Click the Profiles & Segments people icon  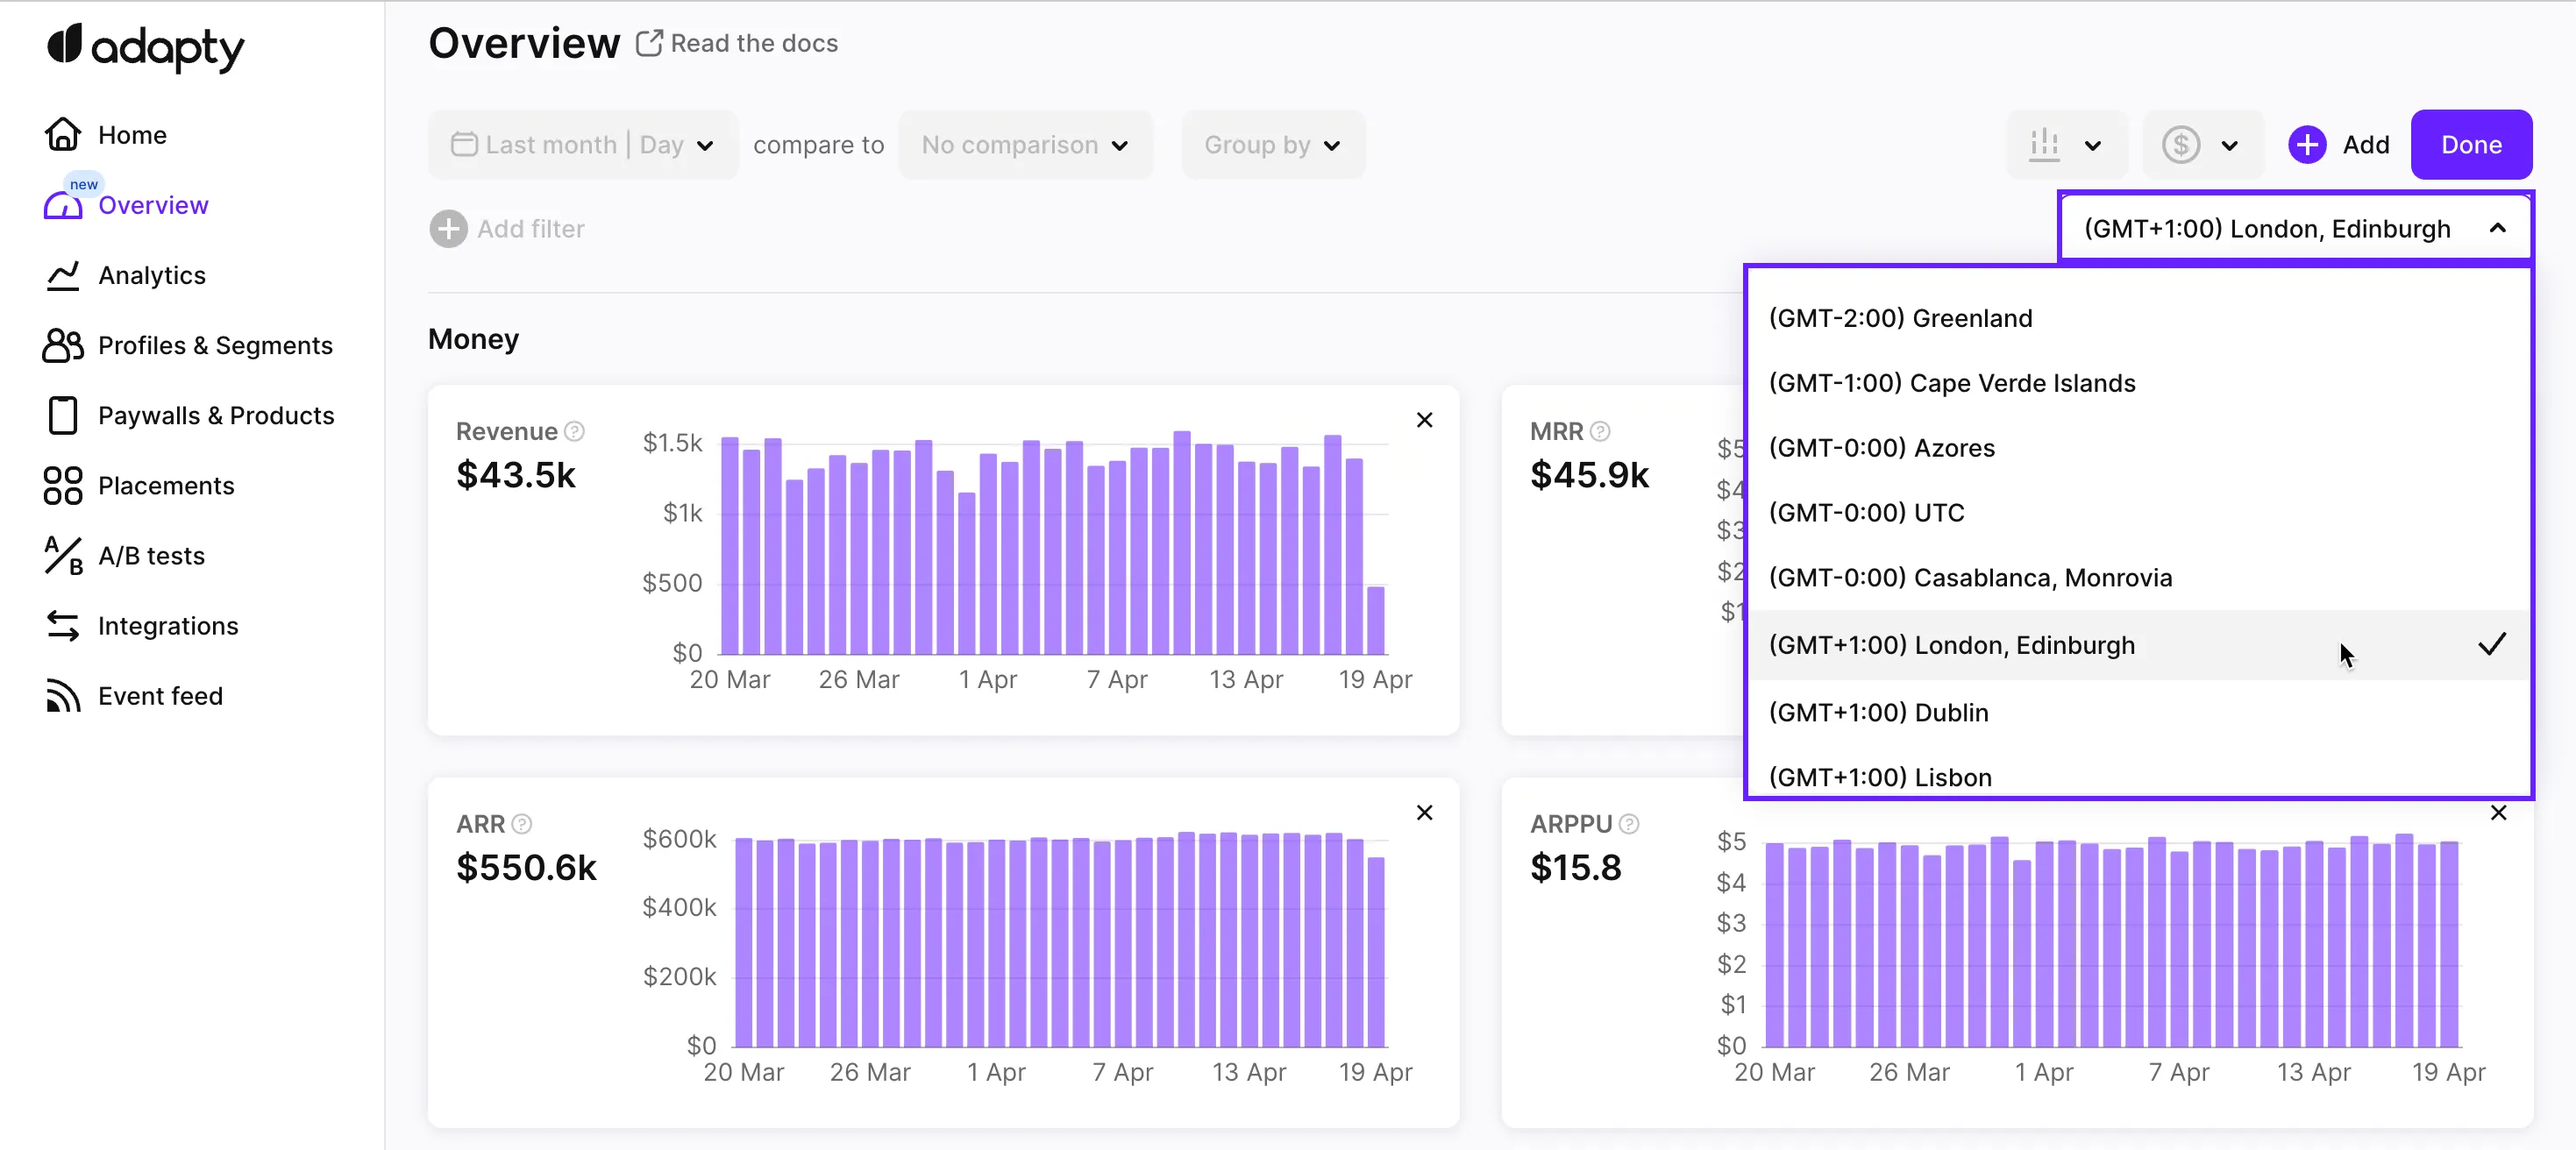(x=62, y=345)
